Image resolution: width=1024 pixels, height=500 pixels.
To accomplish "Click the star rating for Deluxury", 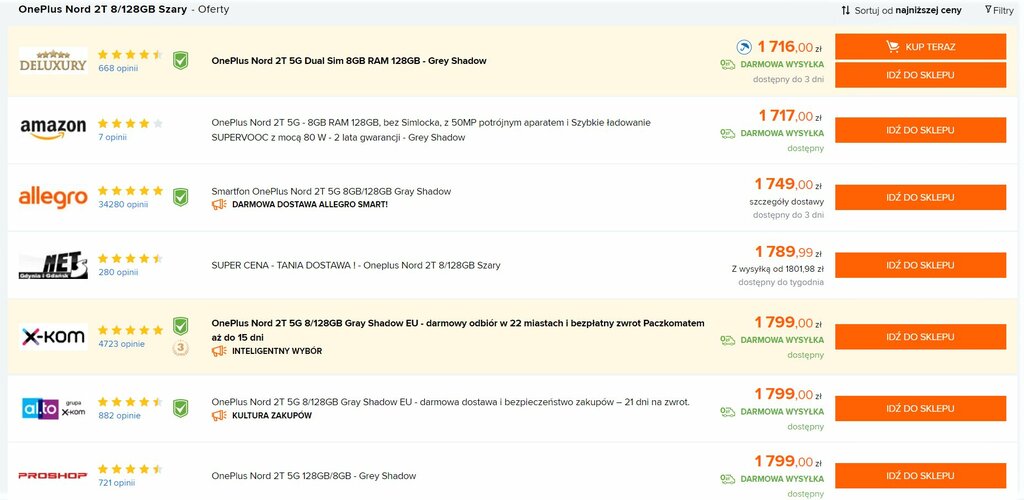I will click(x=130, y=55).
